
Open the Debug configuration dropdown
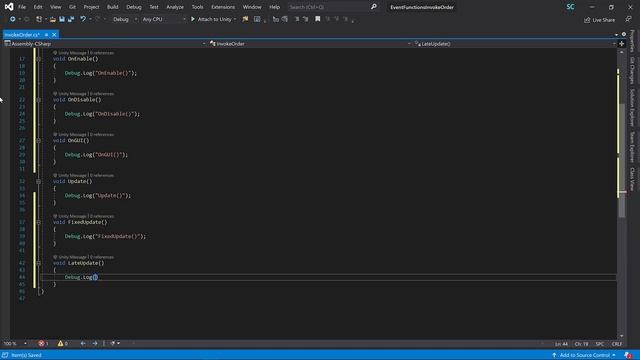[x=124, y=19]
